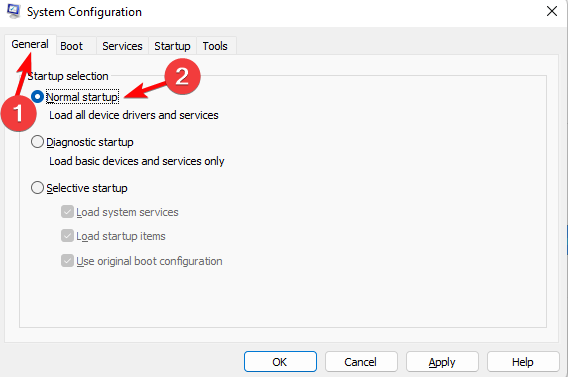Open Help for System Configuration
This screenshot has width=568, height=377.
[523, 361]
